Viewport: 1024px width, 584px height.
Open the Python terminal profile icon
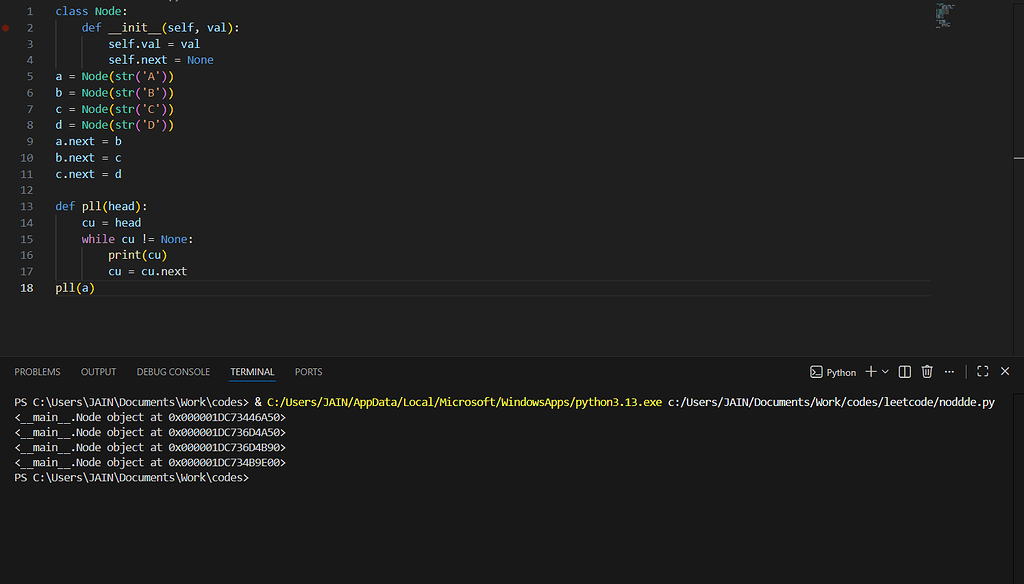tap(816, 372)
